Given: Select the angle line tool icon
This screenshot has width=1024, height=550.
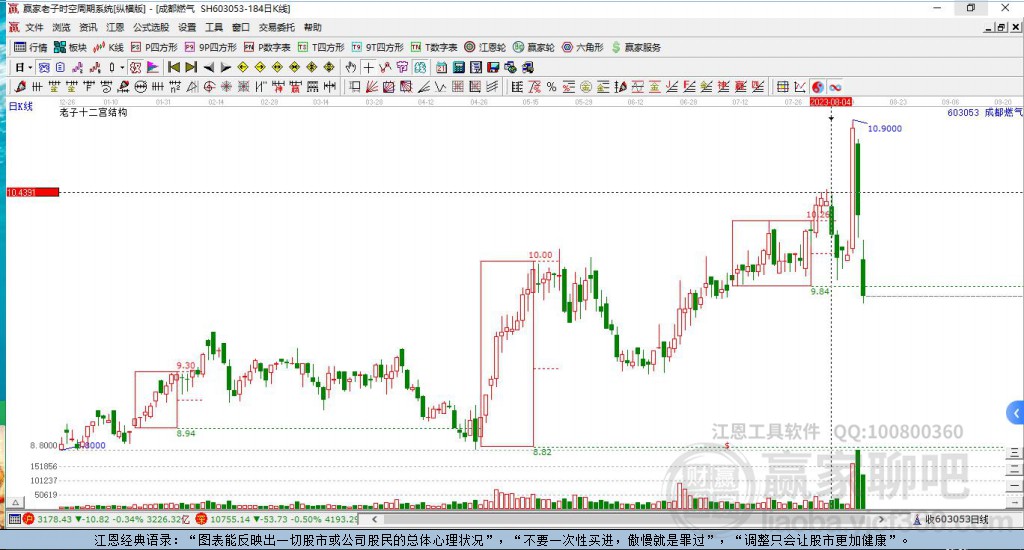Looking at the screenshot, I should coord(424,87).
